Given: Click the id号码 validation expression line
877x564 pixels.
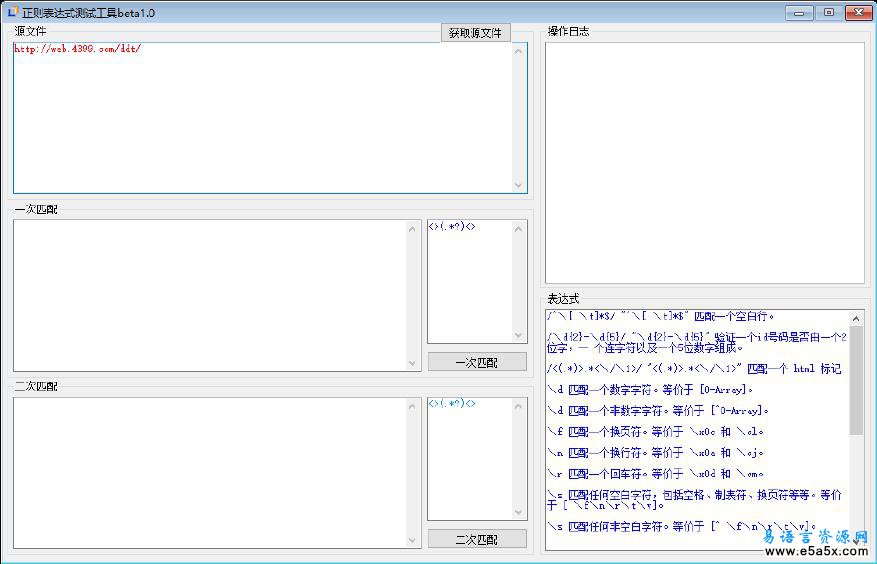Looking at the screenshot, I should (697, 342).
